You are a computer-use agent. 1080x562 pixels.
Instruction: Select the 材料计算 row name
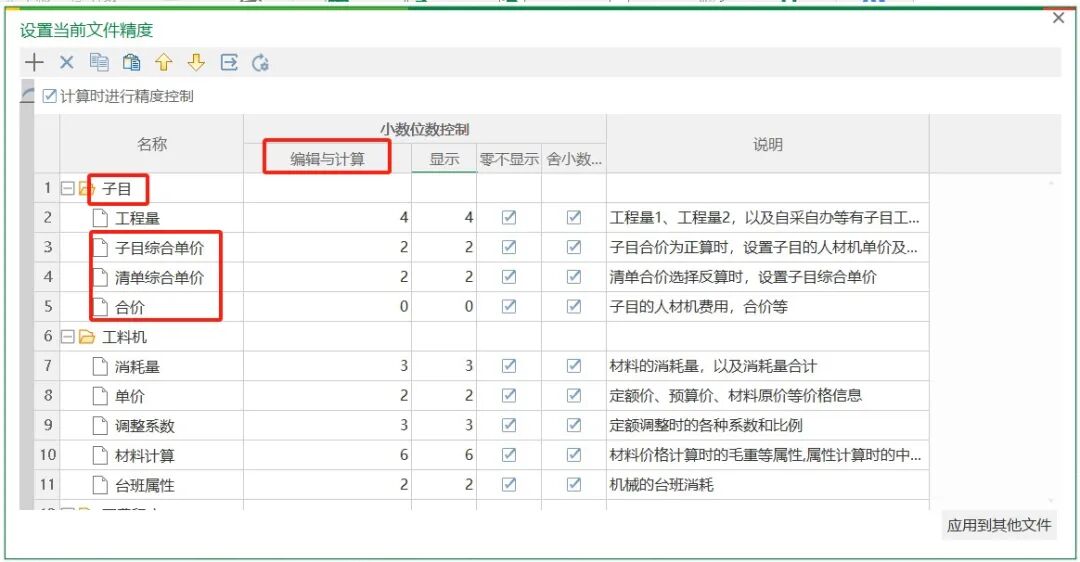click(145, 455)
